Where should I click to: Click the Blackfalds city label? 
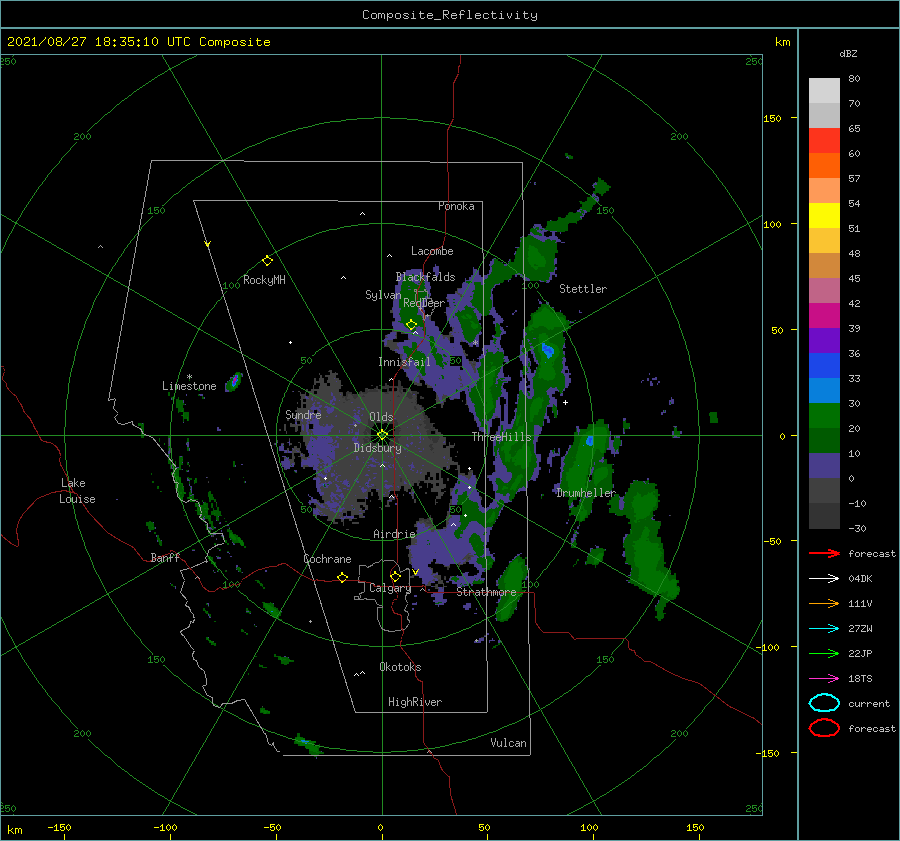425,277
